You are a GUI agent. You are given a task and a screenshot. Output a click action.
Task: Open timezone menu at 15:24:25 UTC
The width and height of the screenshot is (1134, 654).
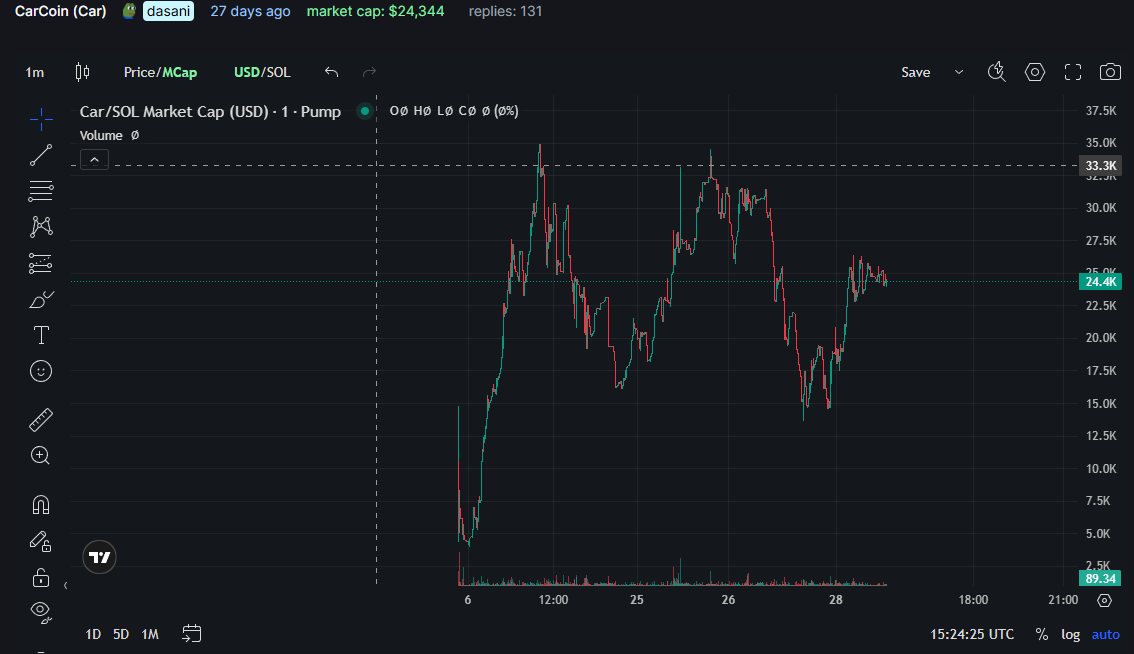point(972,634)
